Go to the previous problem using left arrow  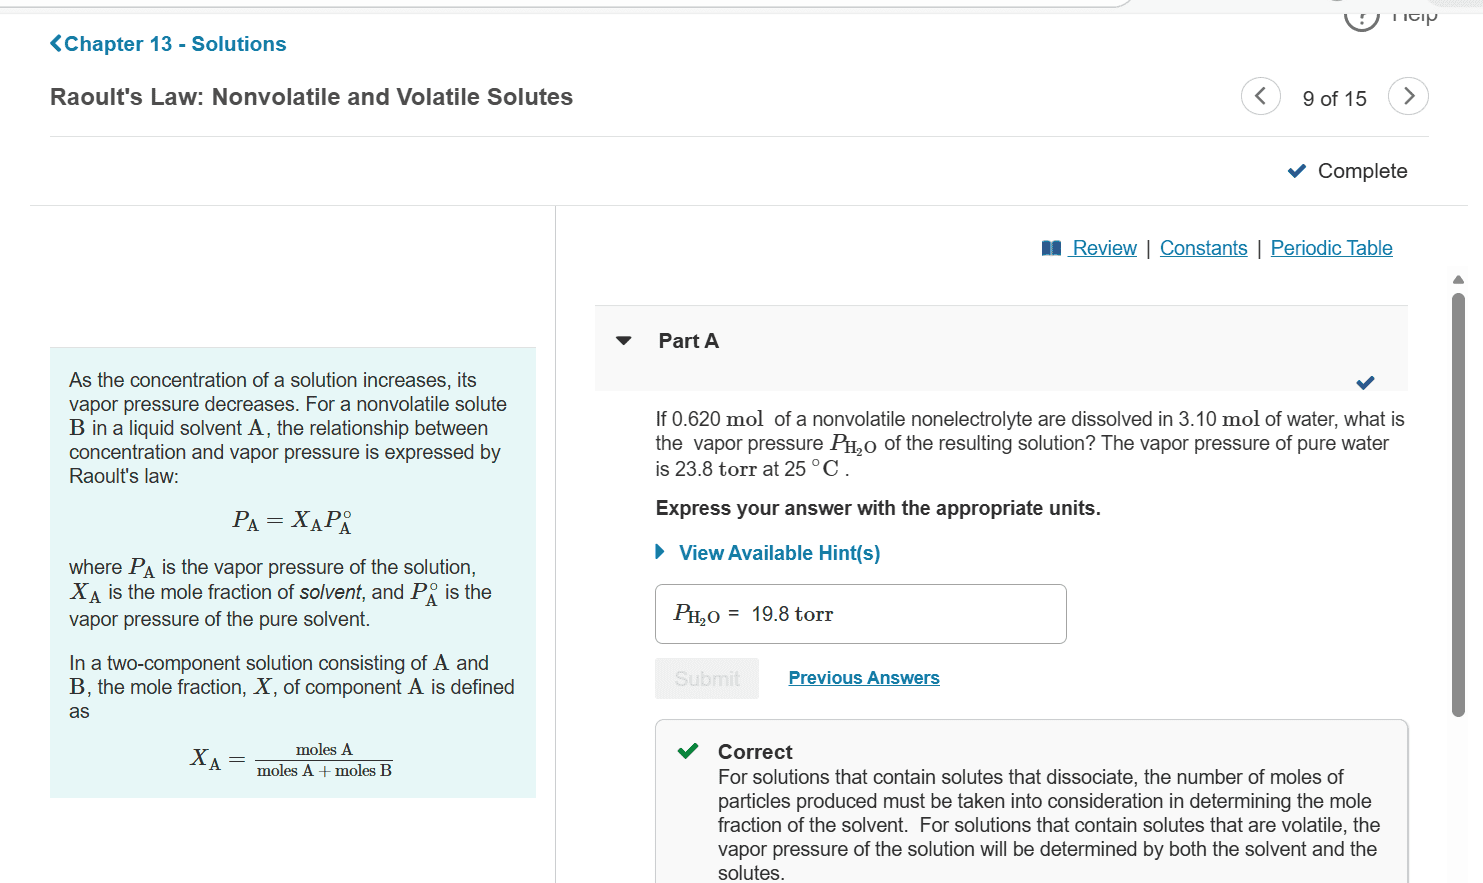click(1260, 95)
